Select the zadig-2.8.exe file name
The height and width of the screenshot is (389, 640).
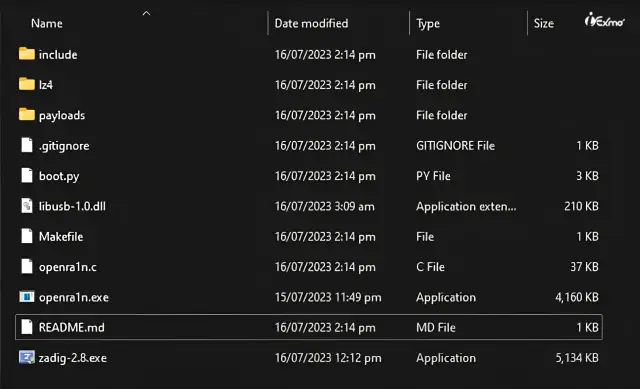pyautogui.click(x=73, y=358)
